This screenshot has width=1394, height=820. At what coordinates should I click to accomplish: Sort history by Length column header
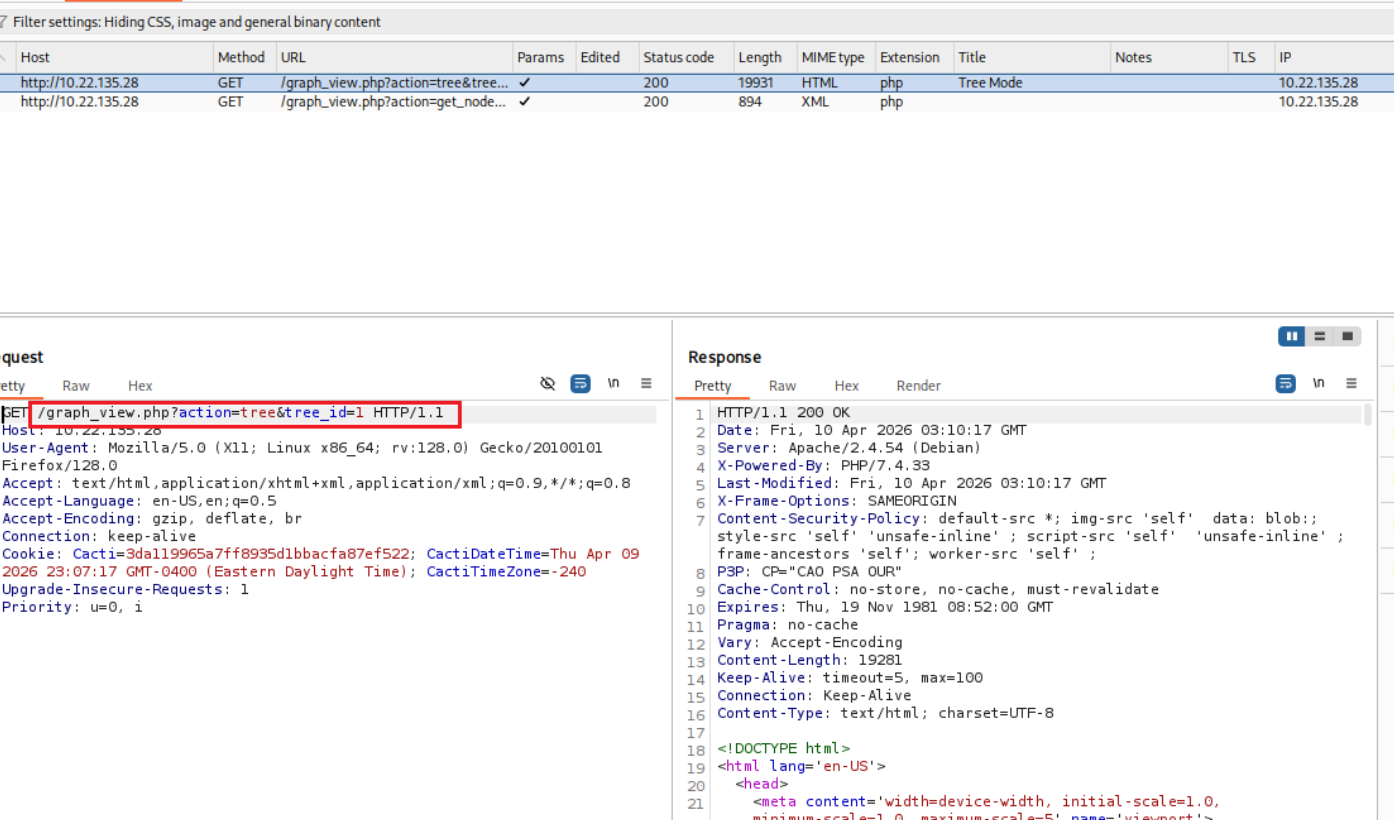coord(764,57)
